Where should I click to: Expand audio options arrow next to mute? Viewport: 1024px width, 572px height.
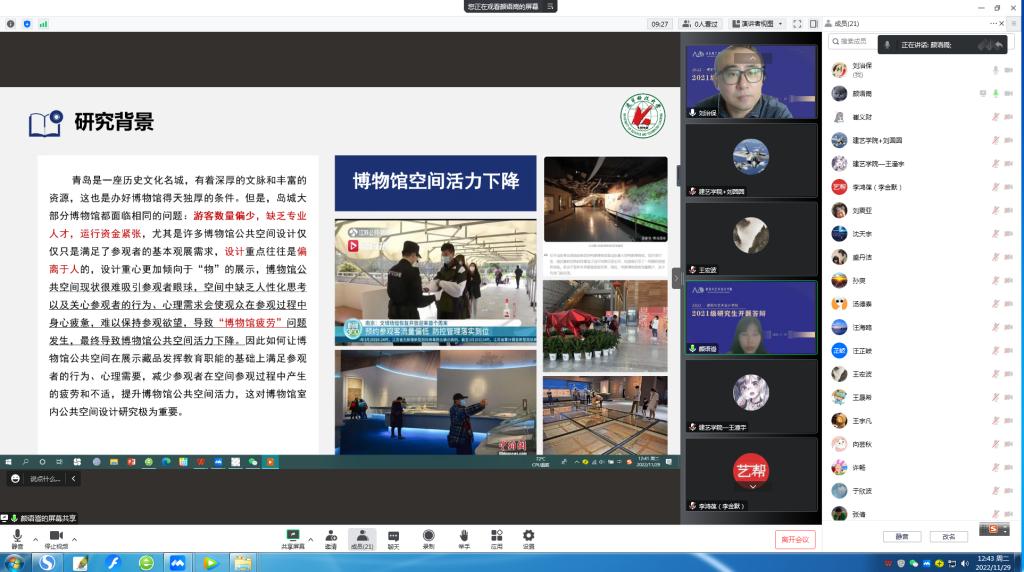pyautogui.click(x=35, y=539)
